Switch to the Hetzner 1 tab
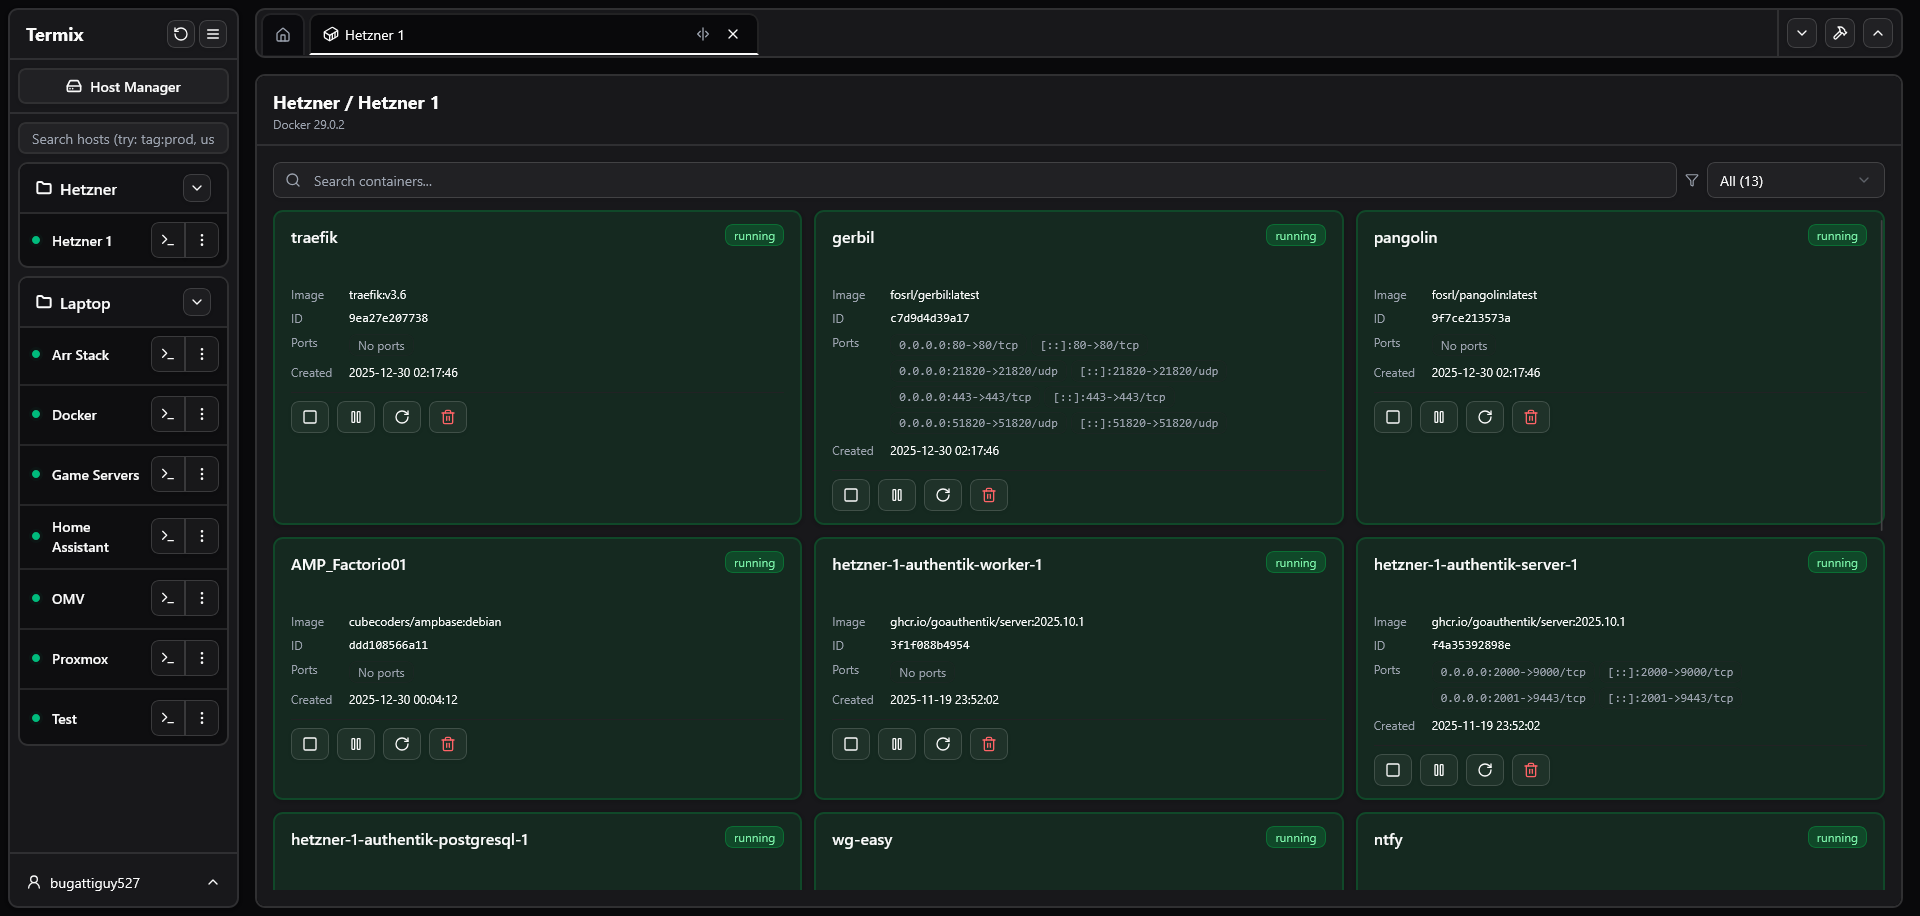Image resolution: width=1920 pixels, height=916 pixels. [500, 35]
